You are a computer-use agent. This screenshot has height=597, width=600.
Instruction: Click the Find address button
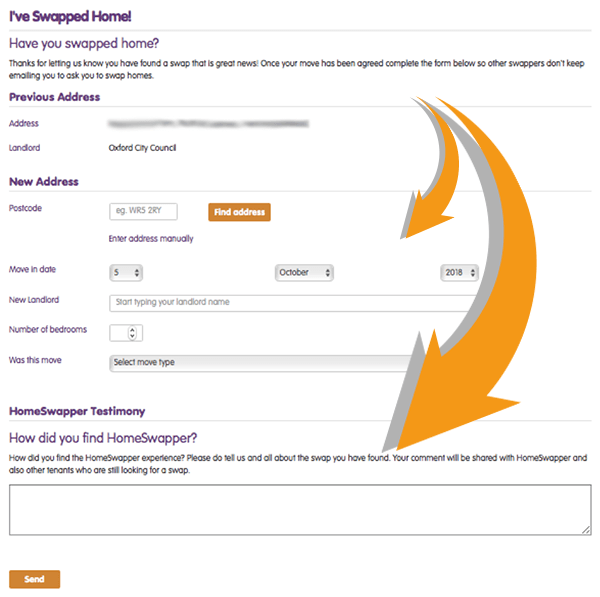click(x=239, y=212)
